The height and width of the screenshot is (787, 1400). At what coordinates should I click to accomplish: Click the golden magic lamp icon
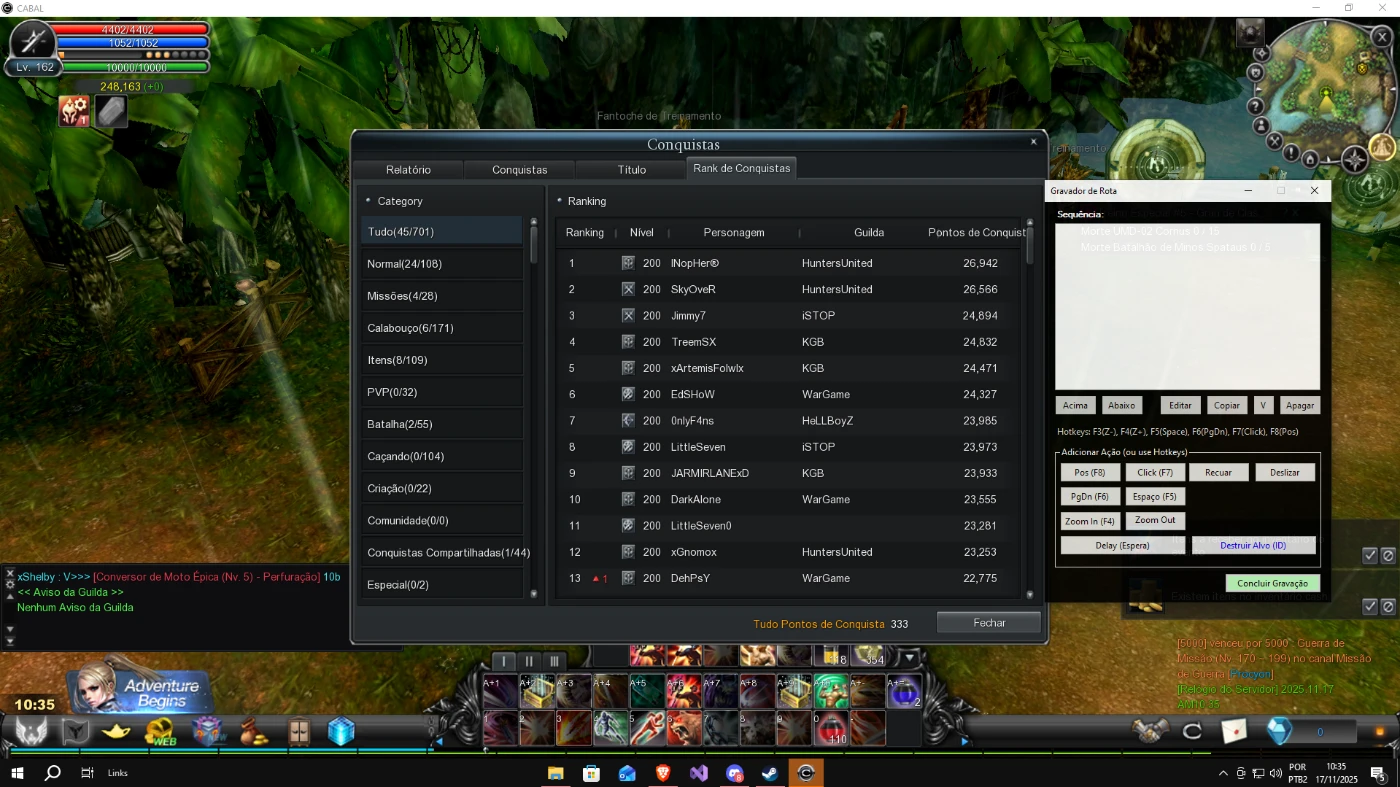click(x=117, y=732)
